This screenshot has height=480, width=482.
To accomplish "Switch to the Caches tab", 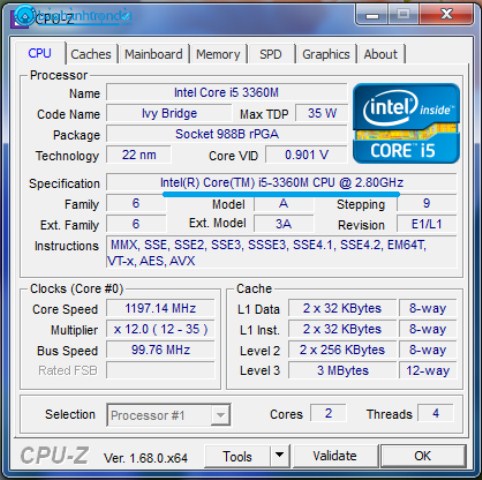I will pyautogui.click(x=91, y=54).
